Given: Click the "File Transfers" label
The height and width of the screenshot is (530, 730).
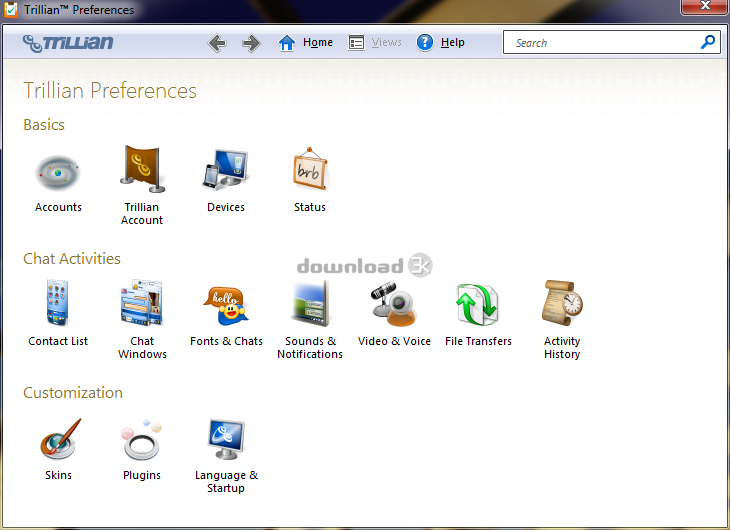Looking at the screenshot, I should coord(478,341).
